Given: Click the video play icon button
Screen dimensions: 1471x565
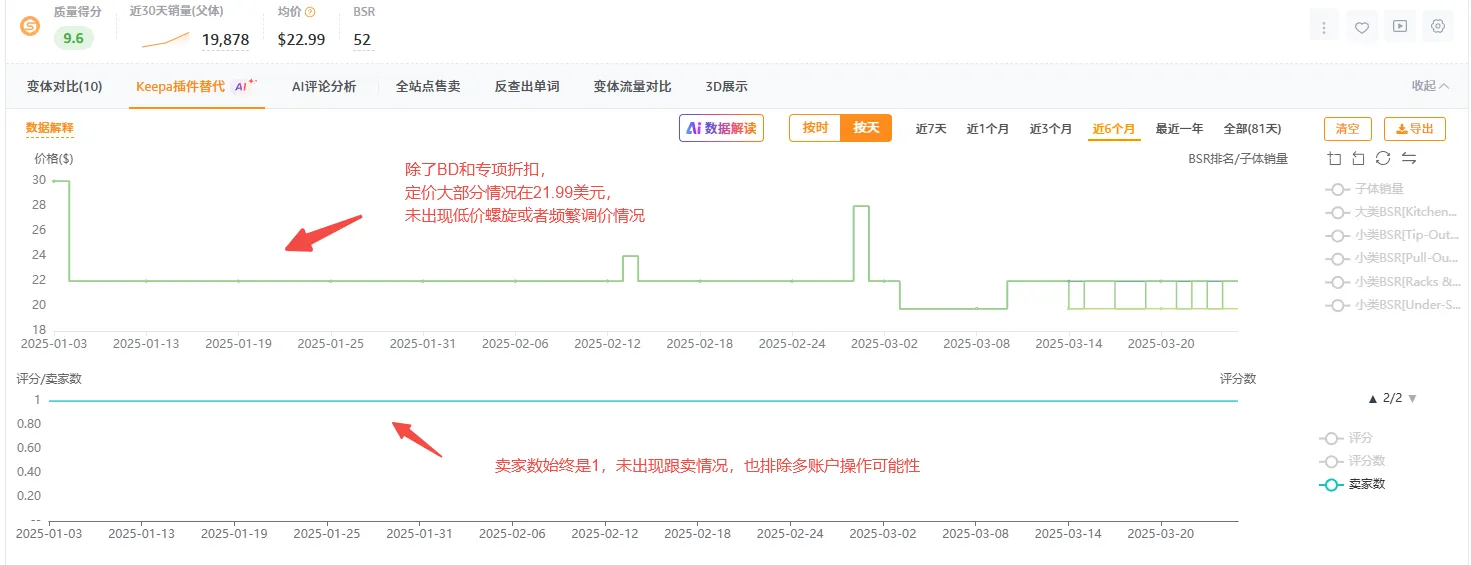Looking at the screenshot, I should coord(1400,27).
